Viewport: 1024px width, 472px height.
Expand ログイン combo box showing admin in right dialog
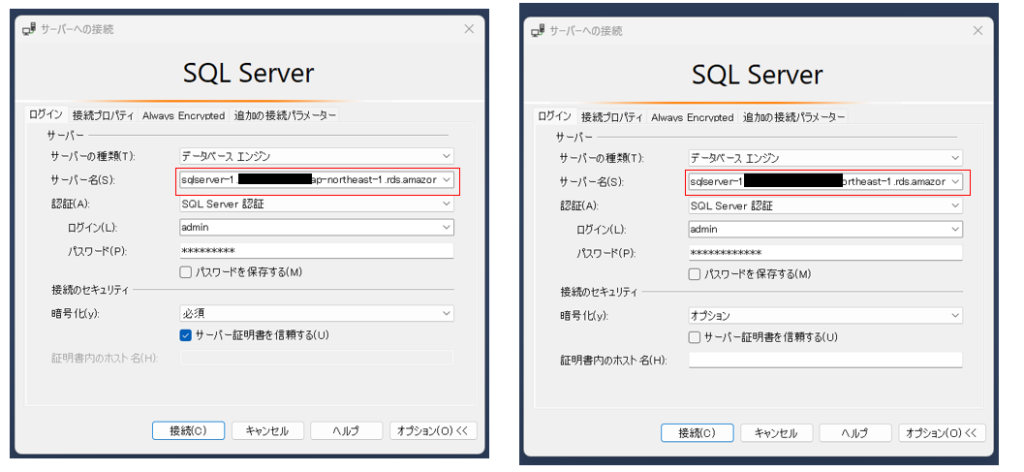955,229
